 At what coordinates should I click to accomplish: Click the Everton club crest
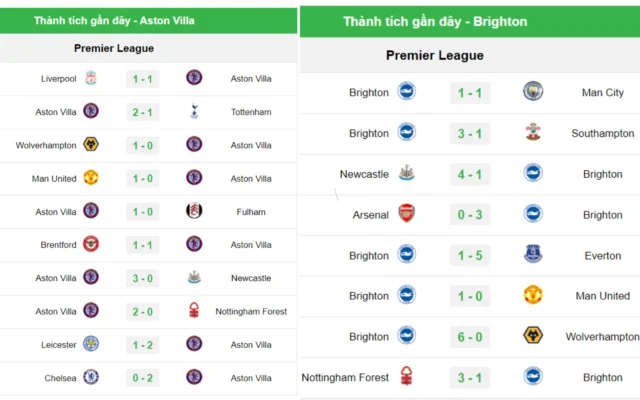(x=533, y=255)
